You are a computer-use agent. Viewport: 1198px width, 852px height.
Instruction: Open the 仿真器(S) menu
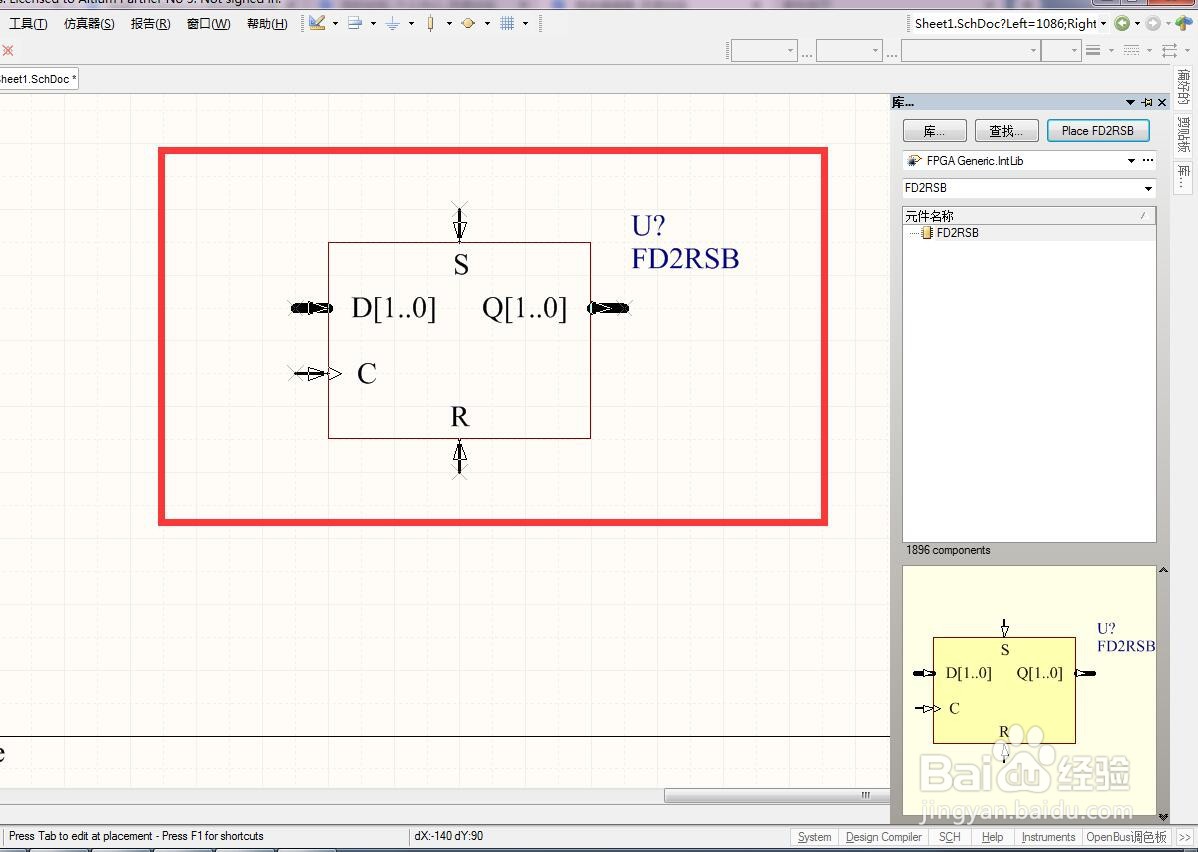89,24
